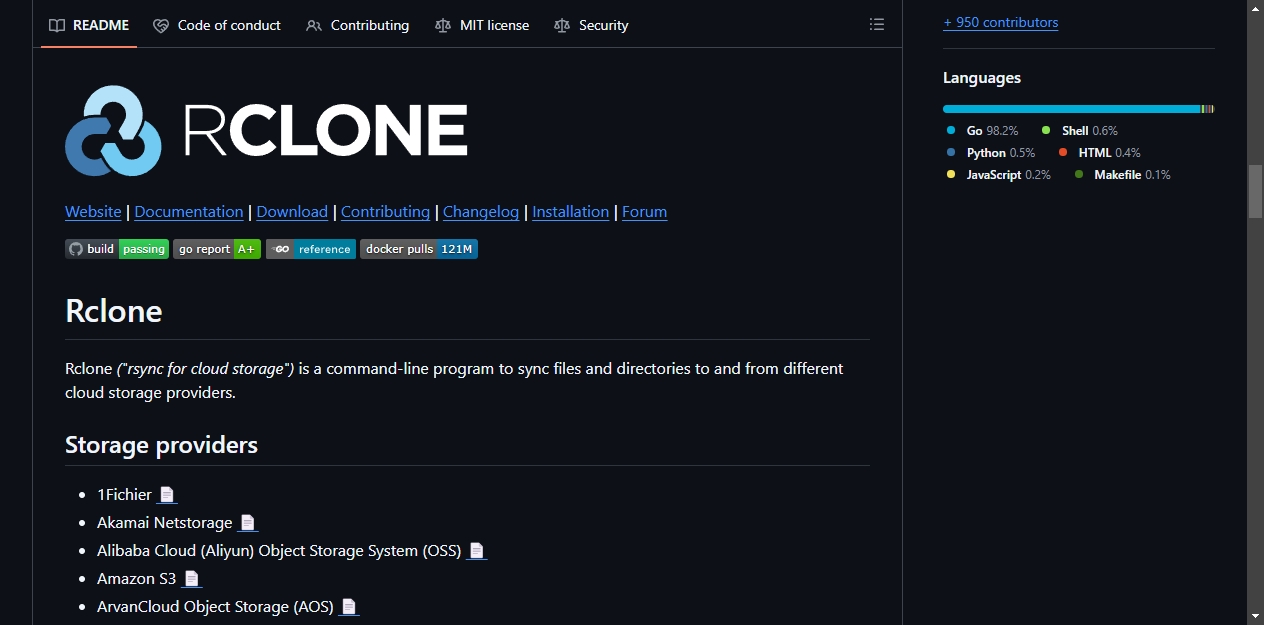Open the README tab
Image resolution: width=1264 pixels, height=625 pixels.
pos(89,25)
